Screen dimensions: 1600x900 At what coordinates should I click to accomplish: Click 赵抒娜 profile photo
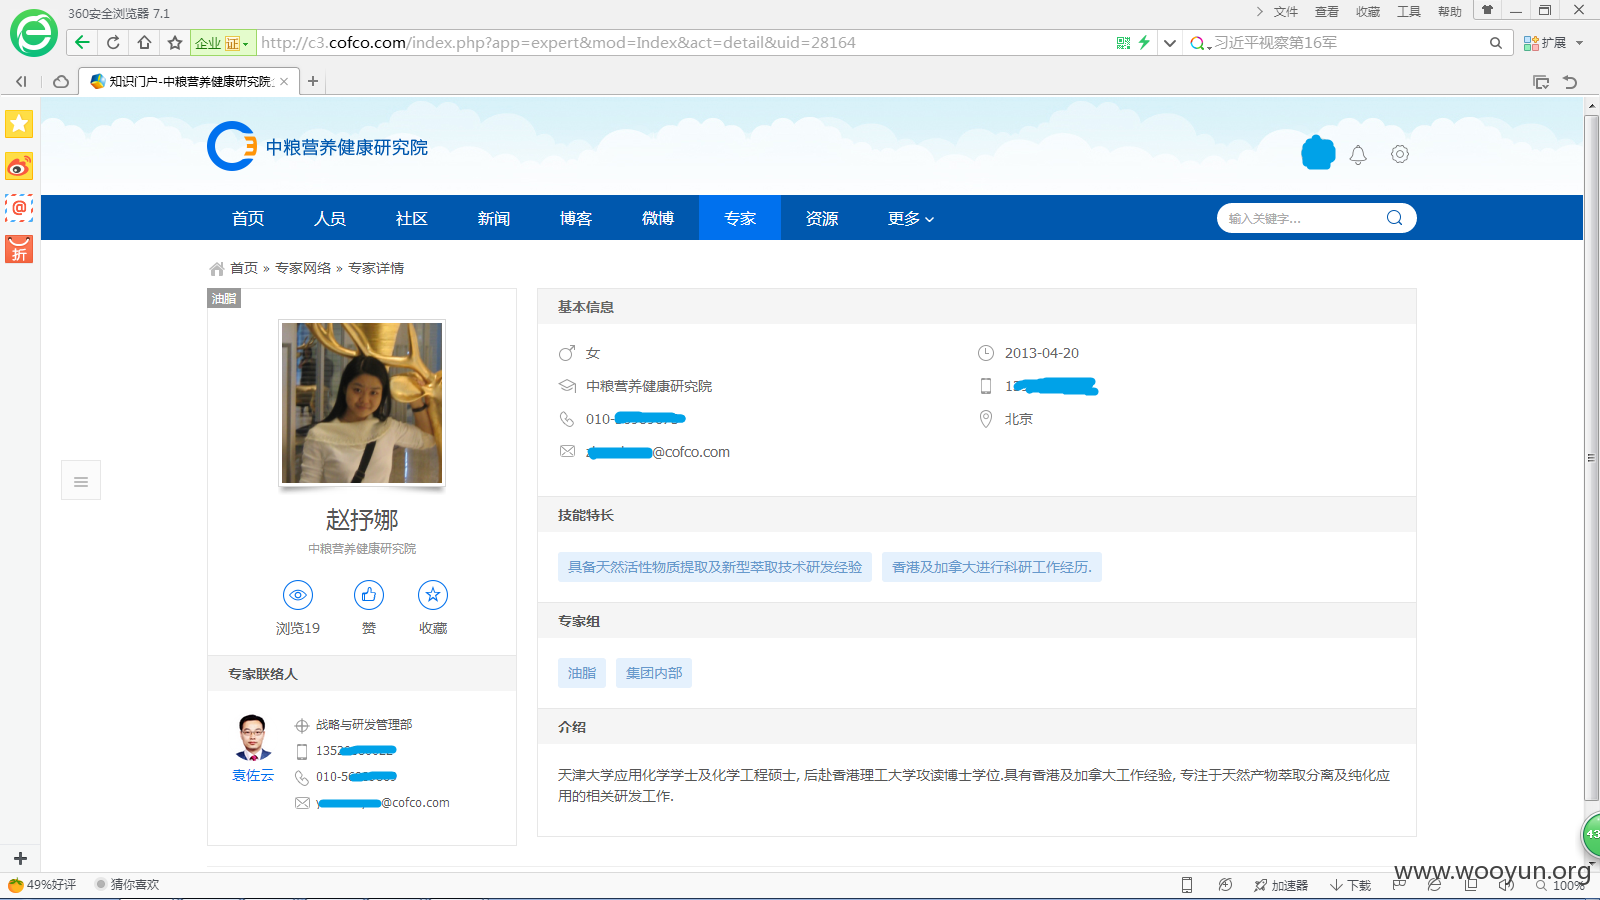(x=362, y=403)
